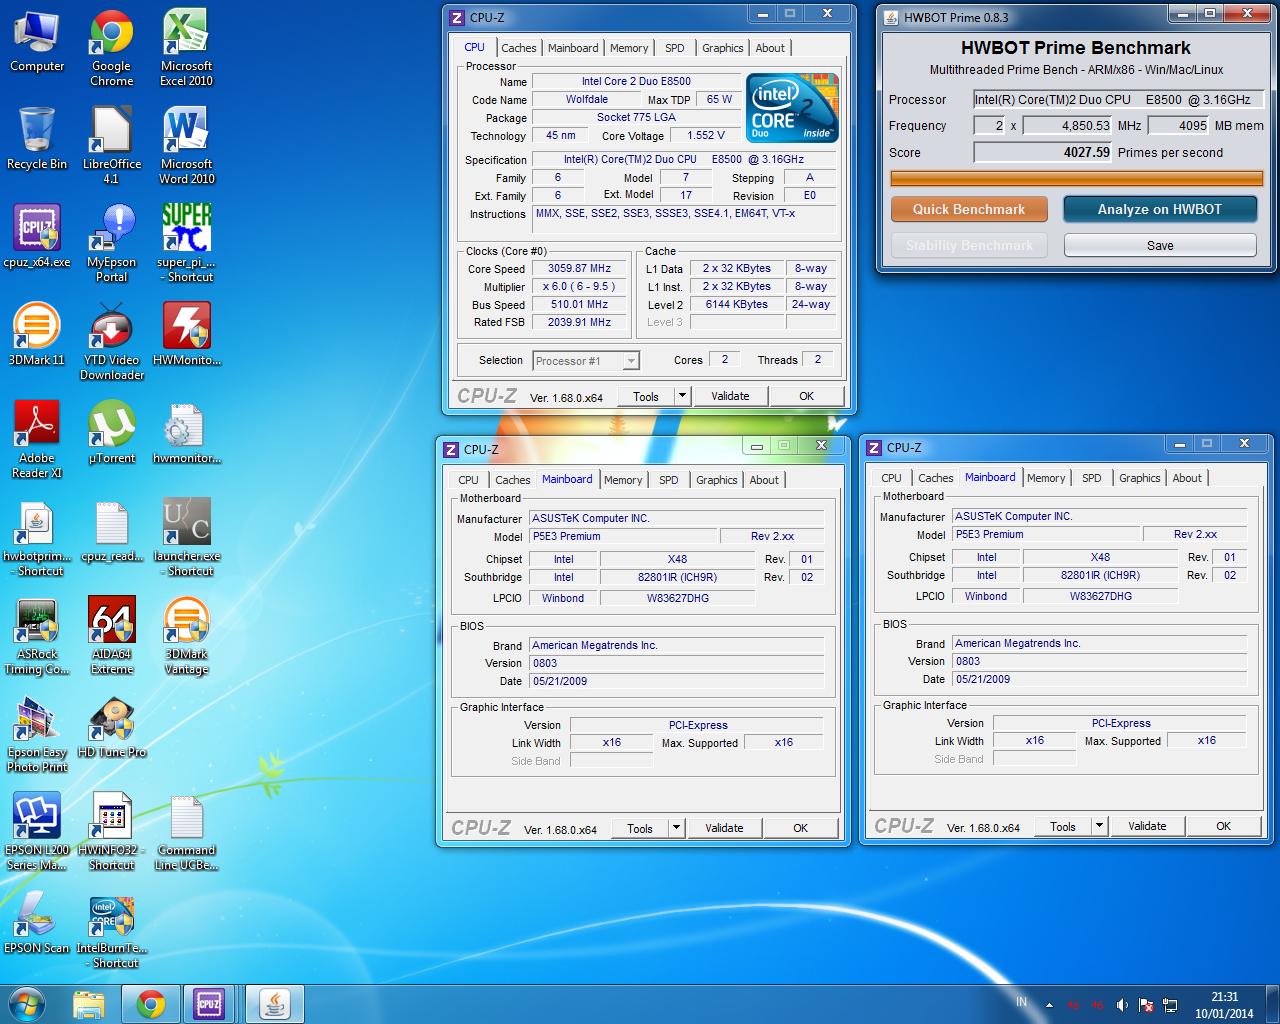This screenshot has height=1024, width=1280.
Task: Open Adobe Reader XI icon
Action: (37, 440)
